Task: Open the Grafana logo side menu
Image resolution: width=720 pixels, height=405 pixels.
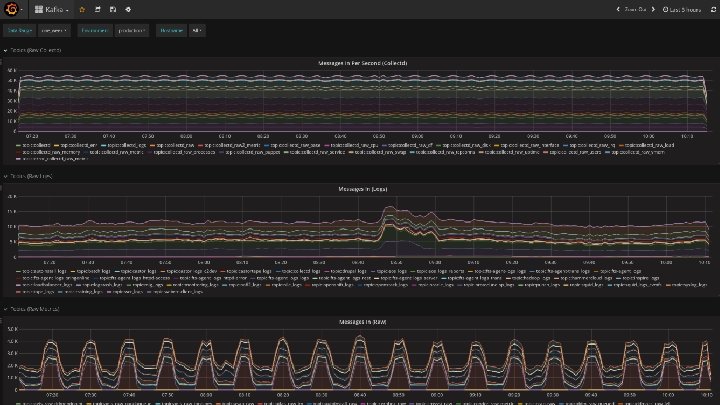Action: pos(11,9)
